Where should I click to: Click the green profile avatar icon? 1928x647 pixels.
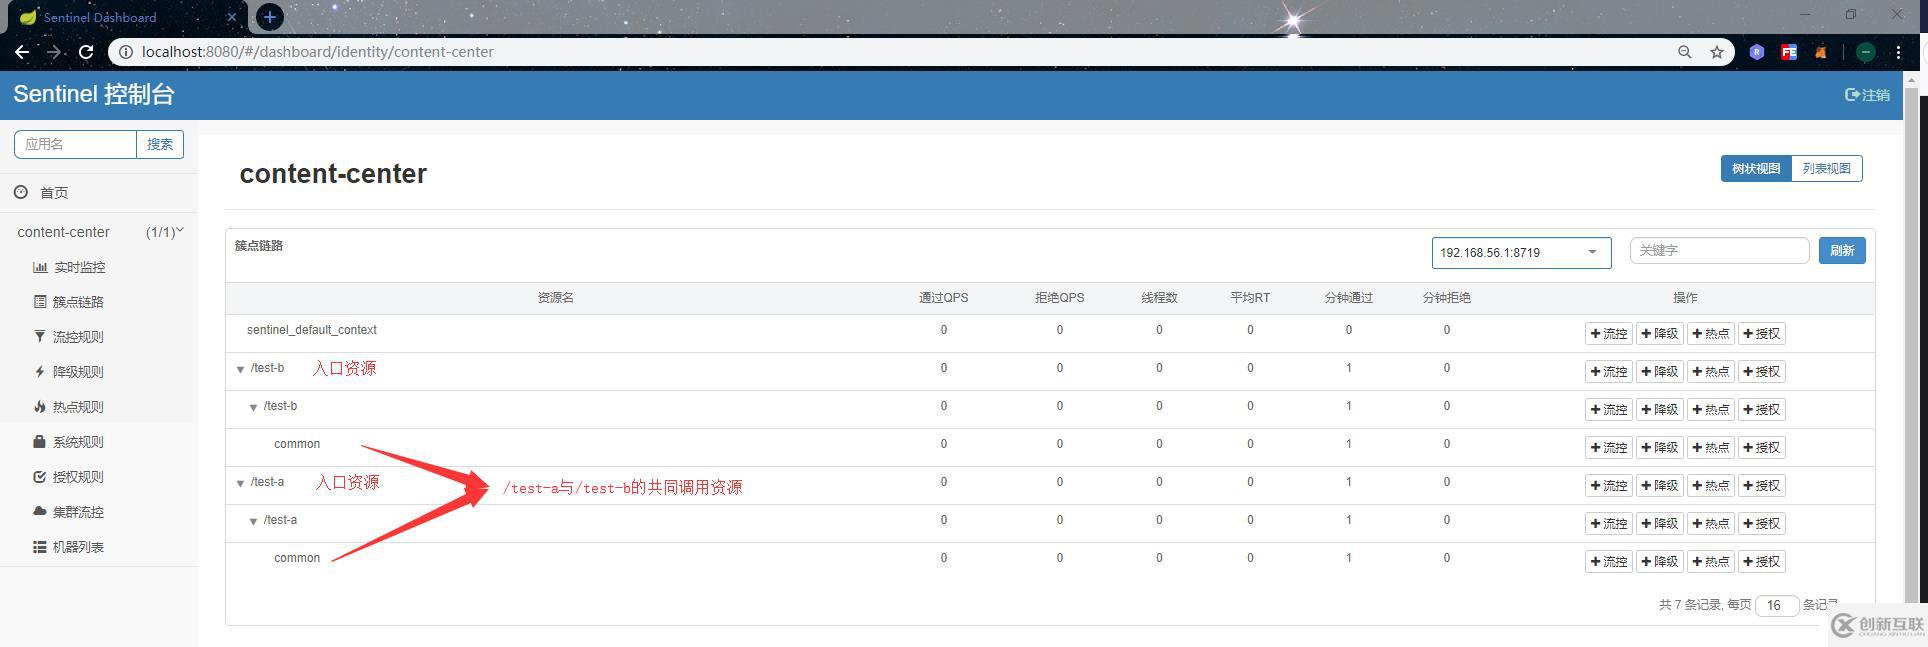1866,52
